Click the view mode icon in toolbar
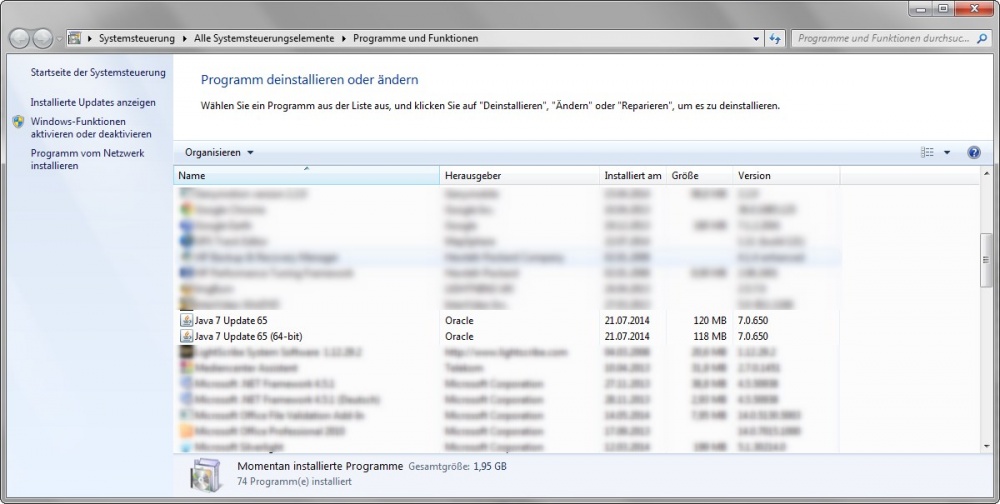1000x504 pixels. 927,153
